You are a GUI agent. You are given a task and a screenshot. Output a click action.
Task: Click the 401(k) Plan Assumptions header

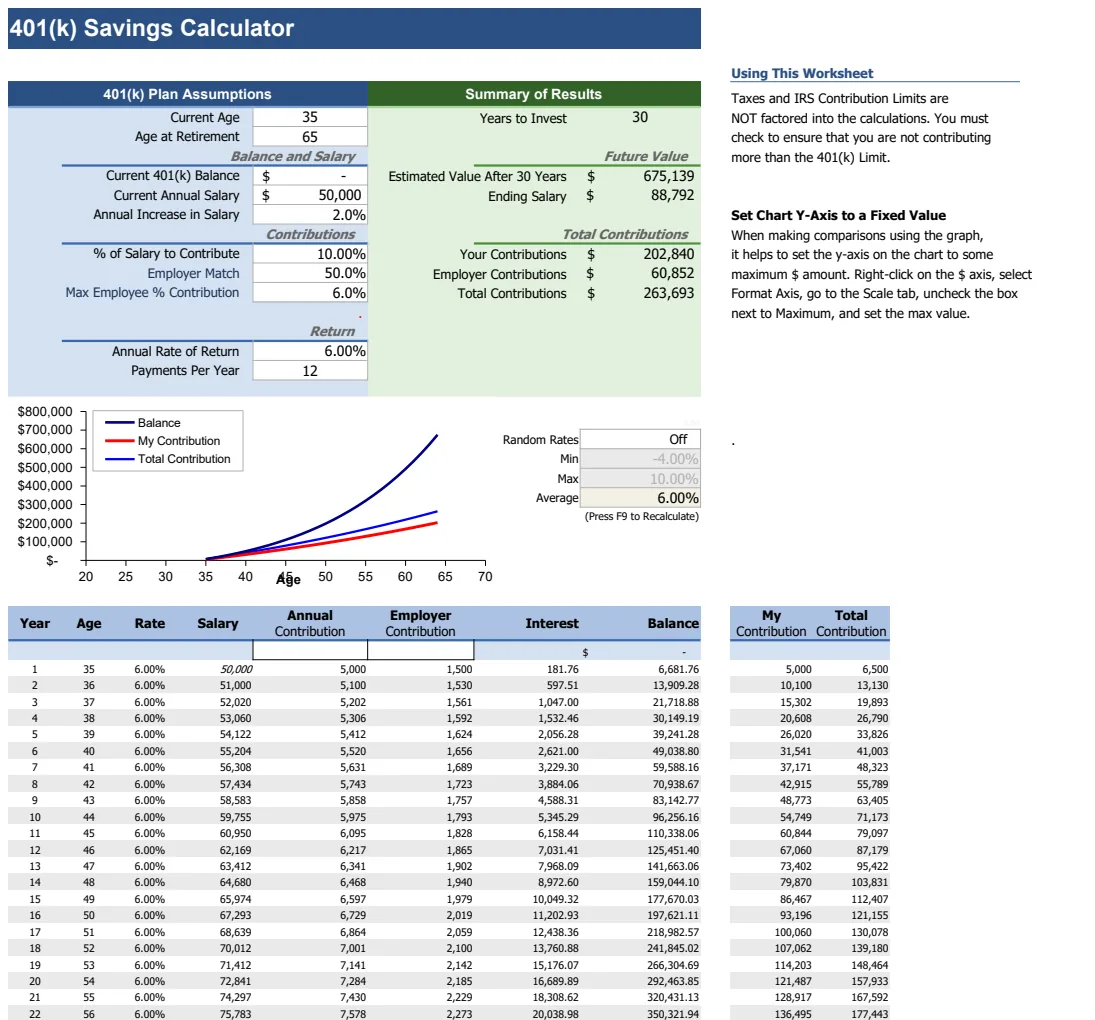click(187, 94)
